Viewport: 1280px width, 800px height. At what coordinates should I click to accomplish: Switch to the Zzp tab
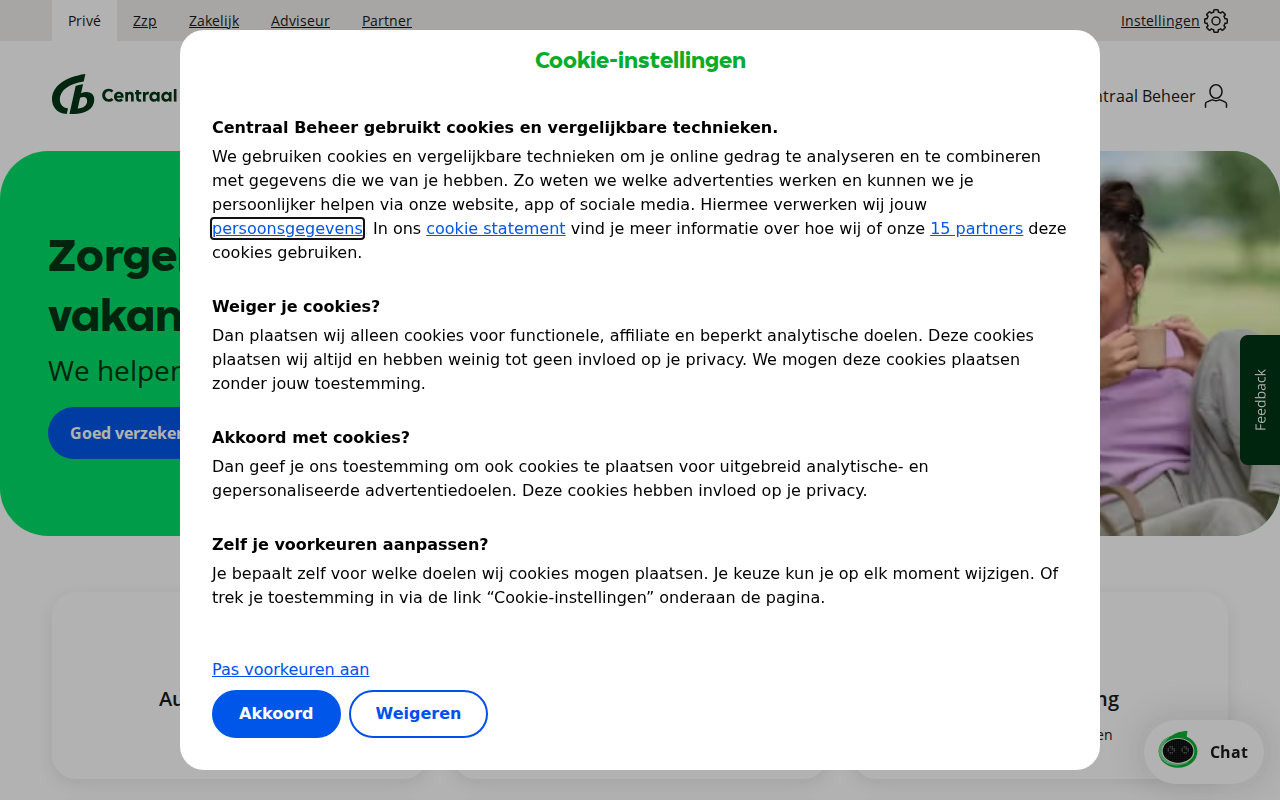145,21
